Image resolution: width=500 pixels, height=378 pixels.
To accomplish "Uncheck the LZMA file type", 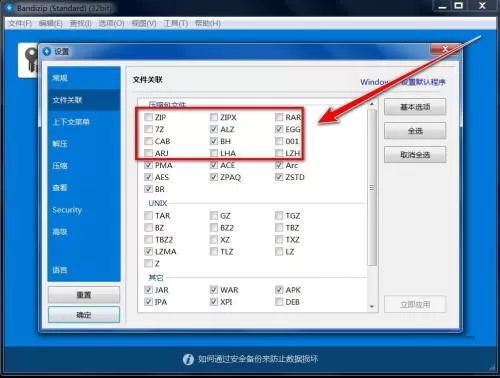I will 148,252.
